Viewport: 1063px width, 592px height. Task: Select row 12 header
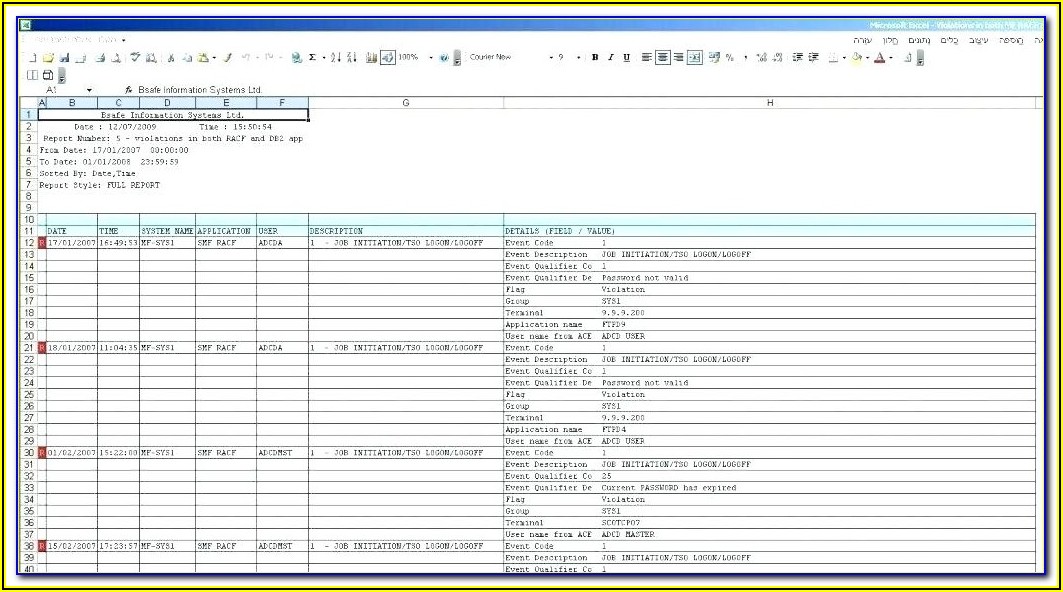pyautogui.click(x=28, y=243)
